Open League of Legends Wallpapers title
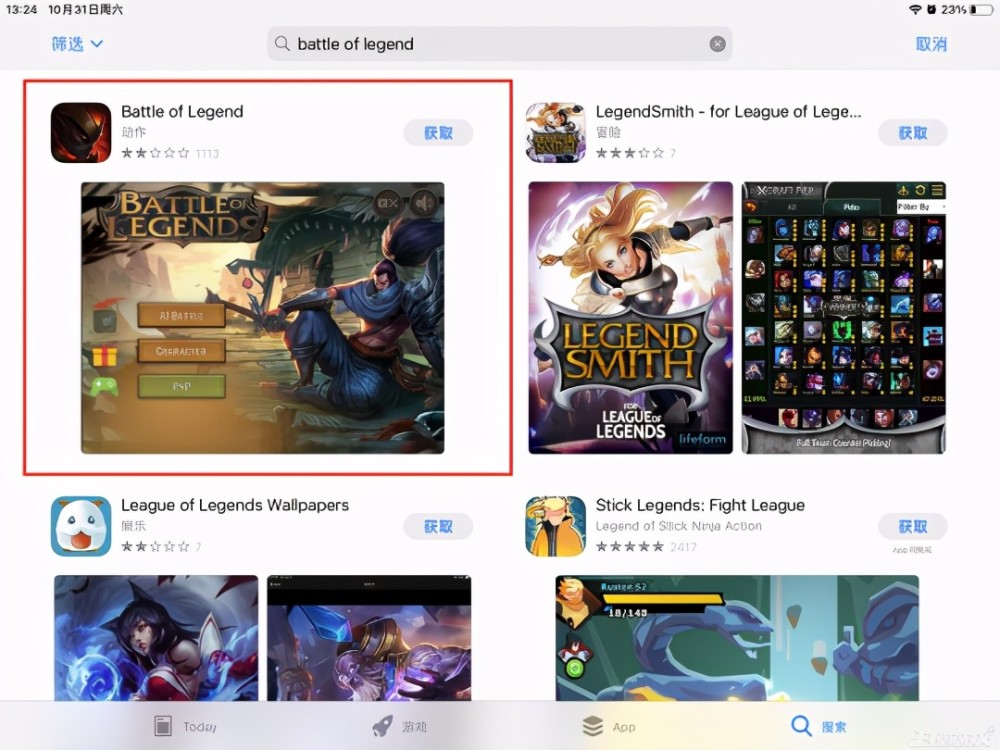Screen dimensions: 1000x750 tap(235, 505)
